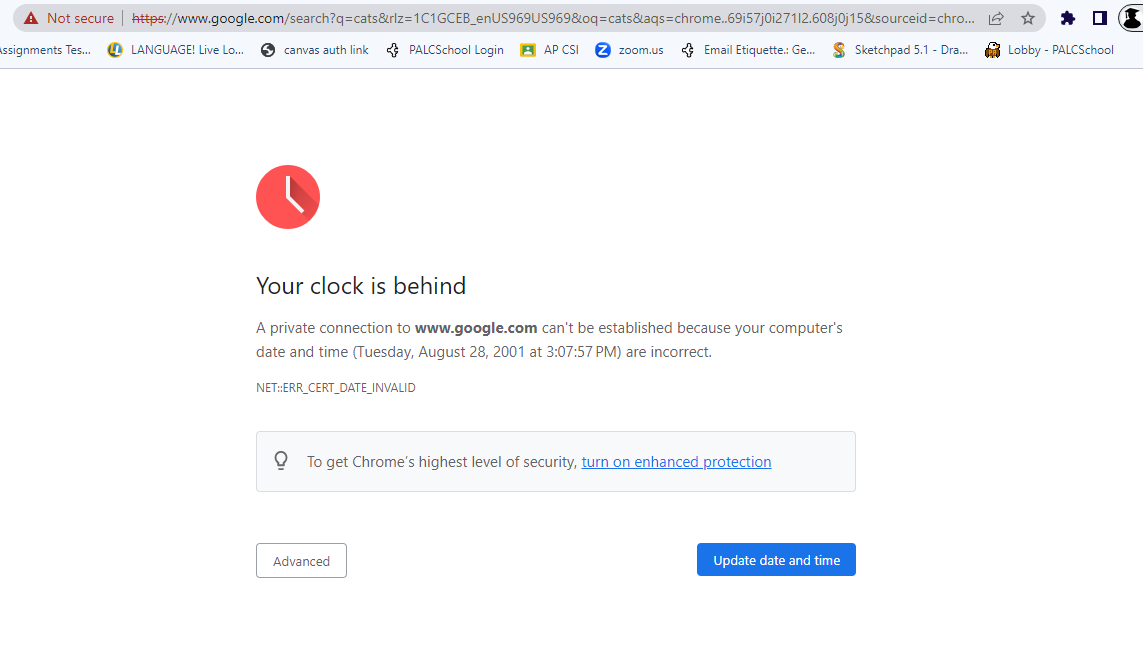Click the Not secure warning icon

tap(31, 18)
